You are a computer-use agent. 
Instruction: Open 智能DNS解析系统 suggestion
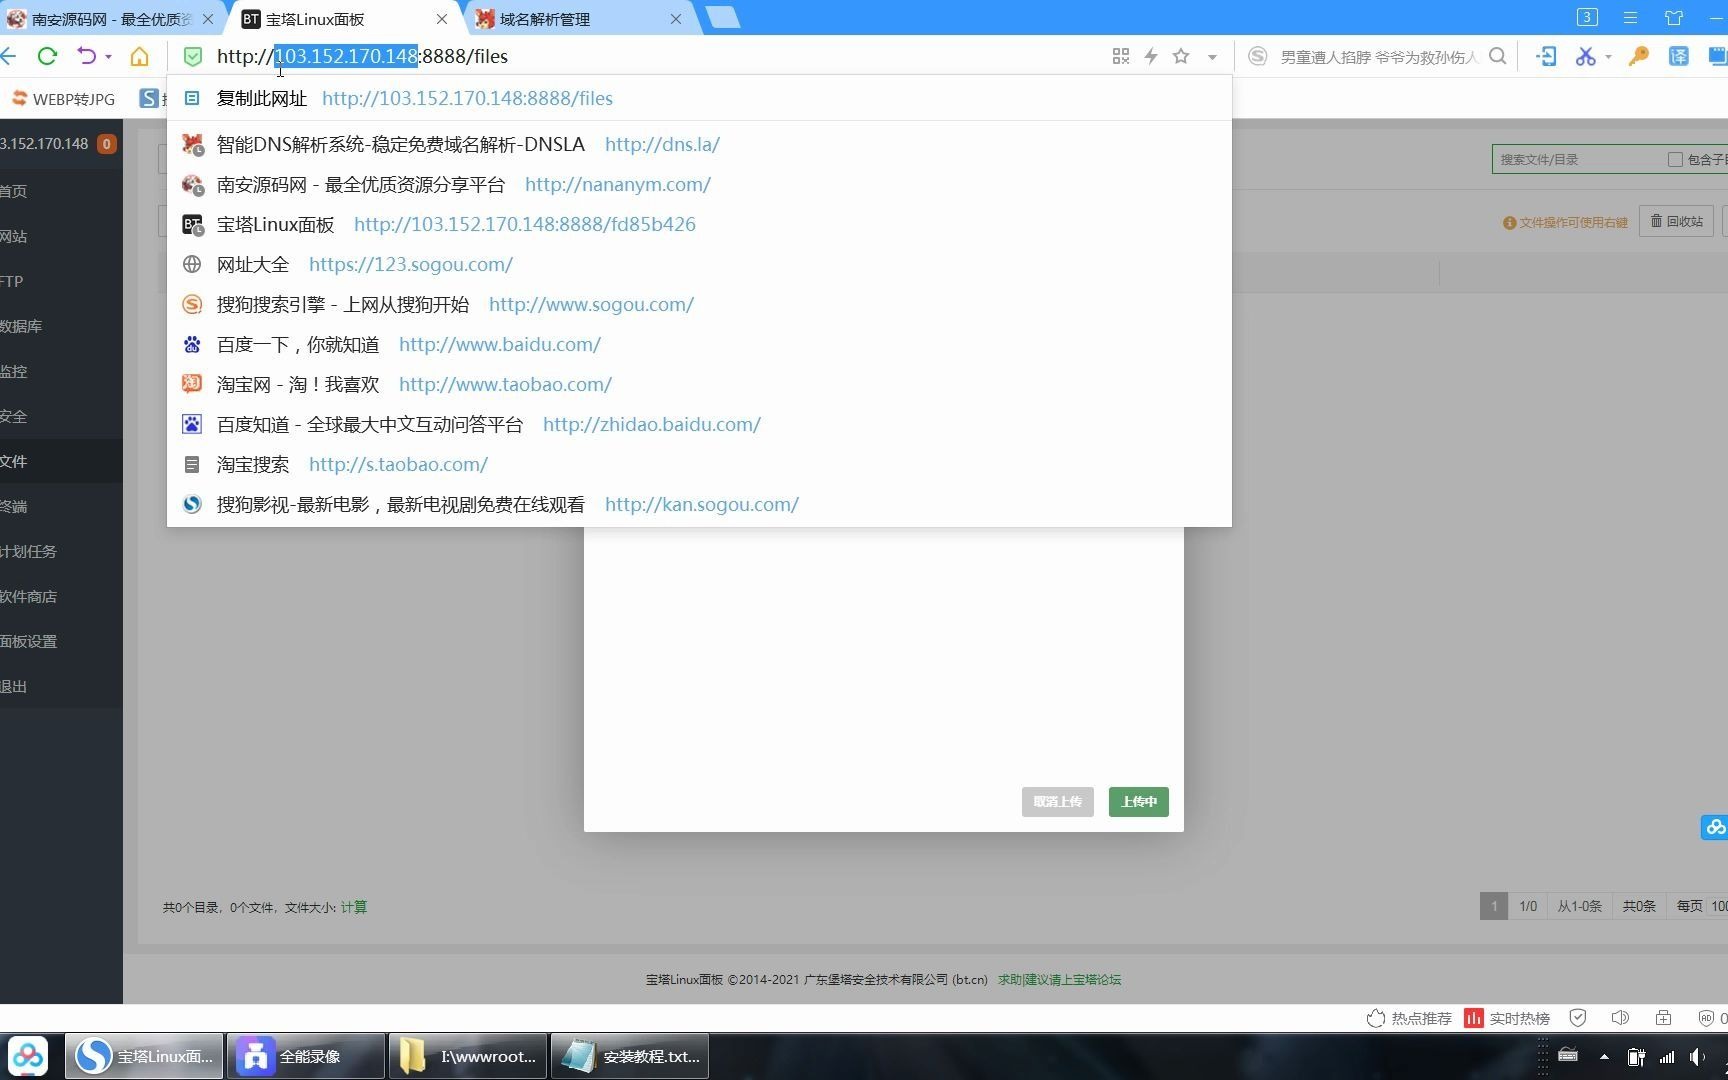[x=699, y=144]
